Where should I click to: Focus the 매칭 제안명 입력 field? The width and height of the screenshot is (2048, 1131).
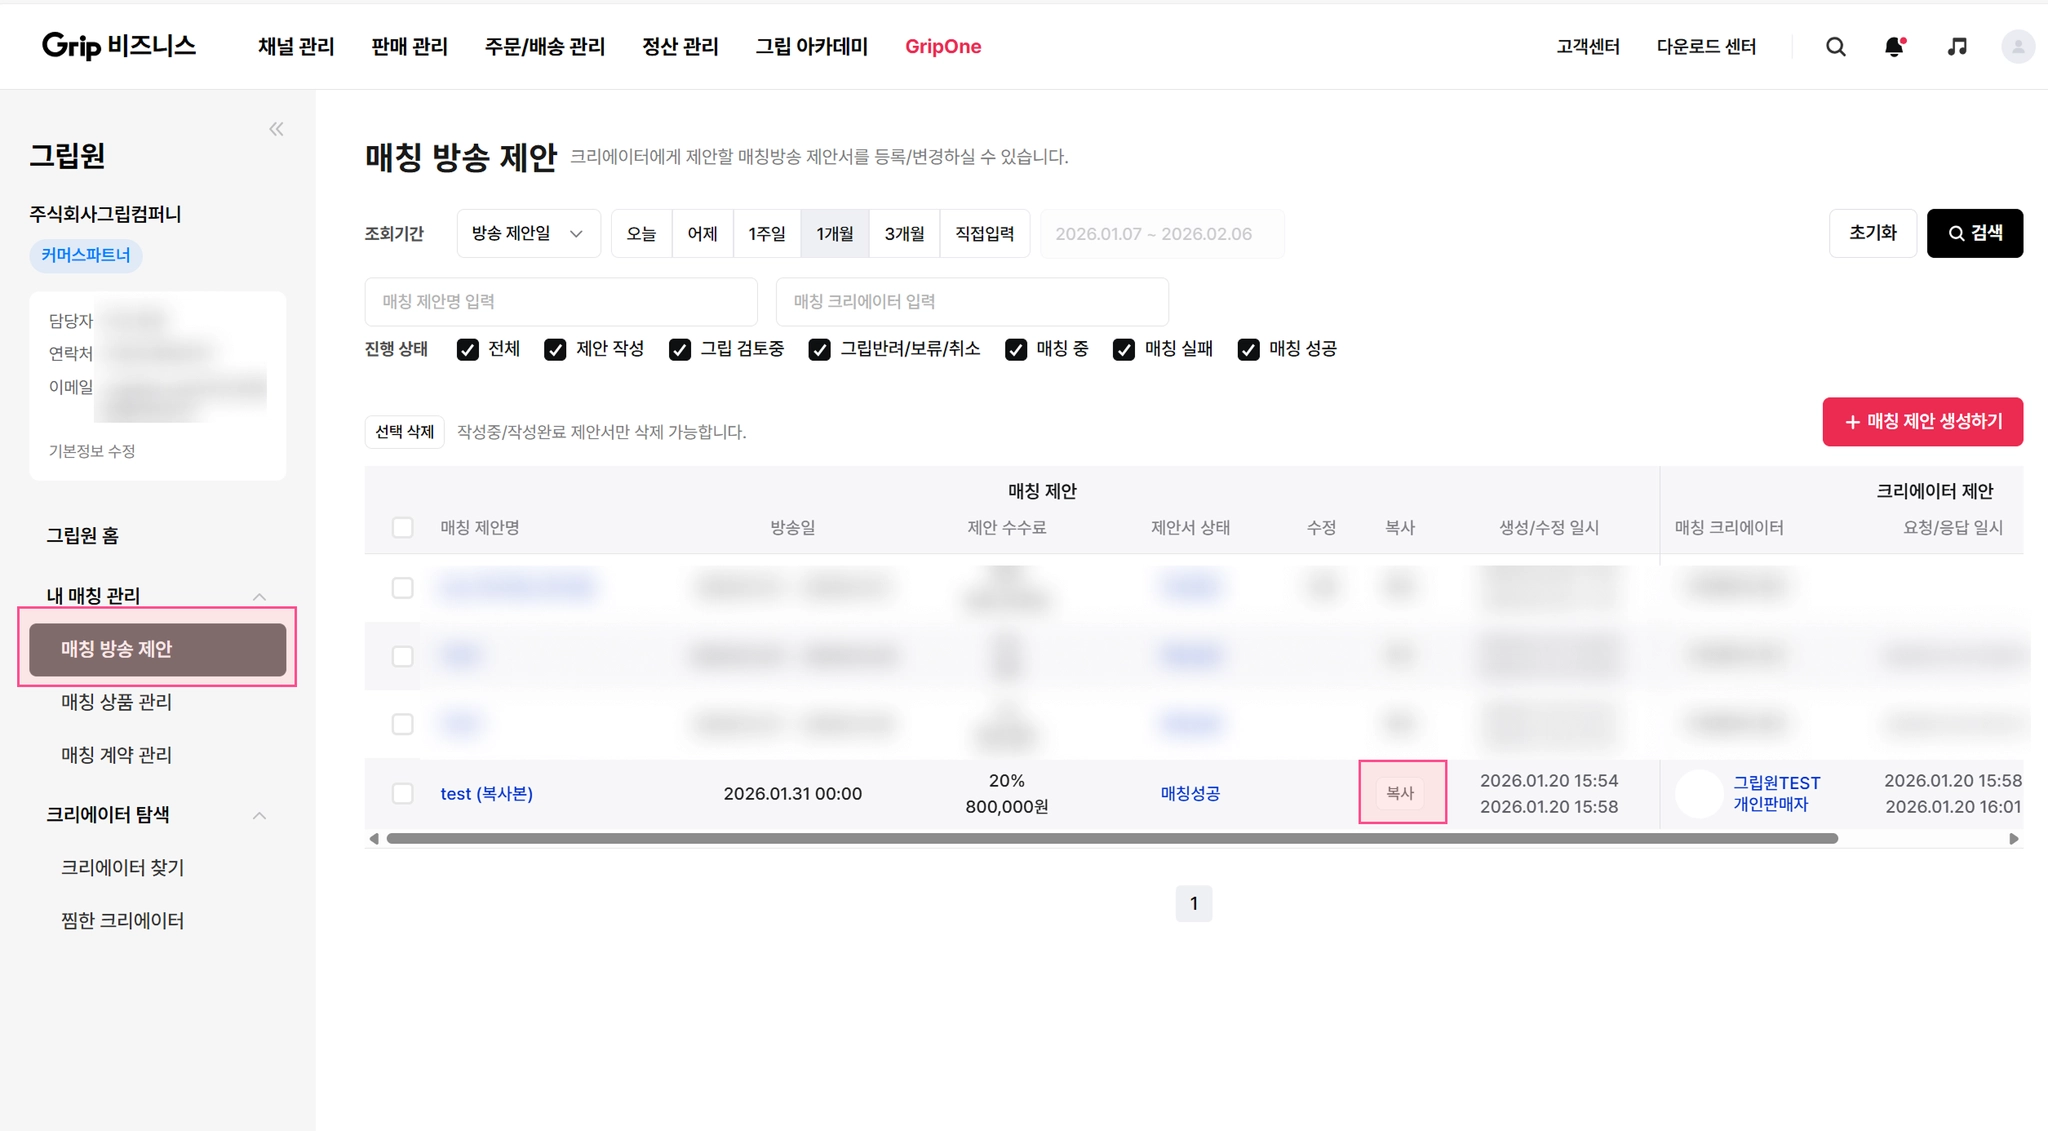560,302
